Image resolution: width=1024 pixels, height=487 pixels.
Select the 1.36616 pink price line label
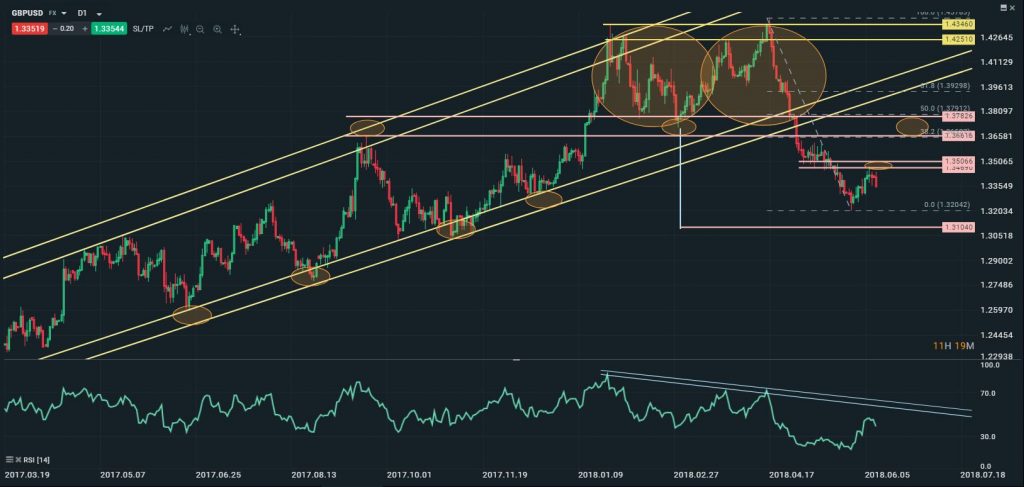pos(958,136)
